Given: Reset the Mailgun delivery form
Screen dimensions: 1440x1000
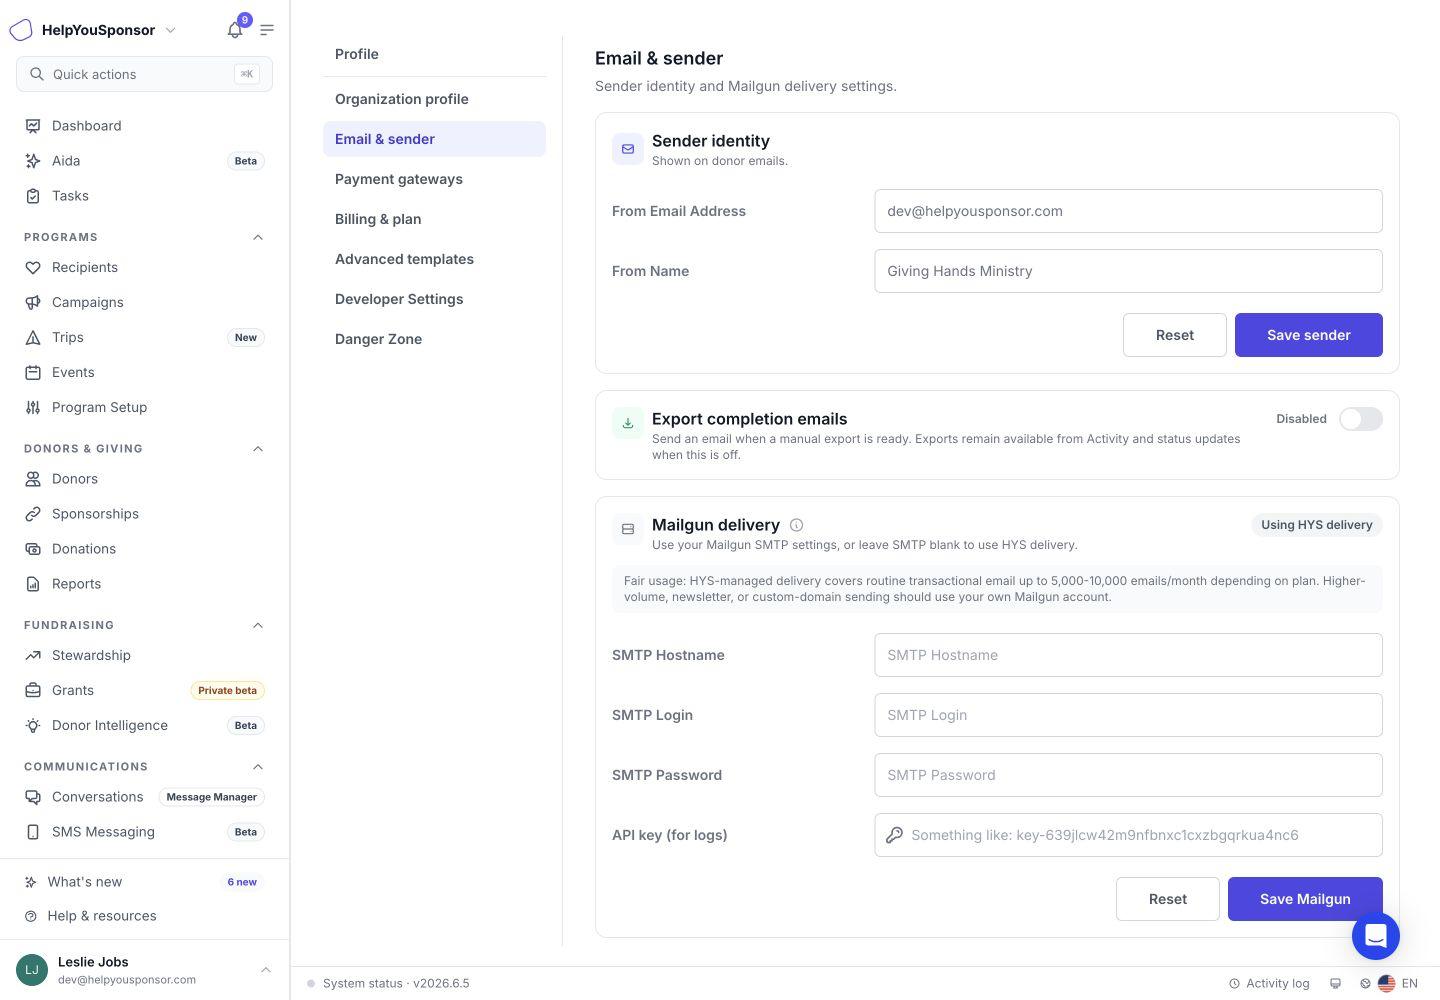Looking at the screenshot, I should click(x=1168, y=899).
